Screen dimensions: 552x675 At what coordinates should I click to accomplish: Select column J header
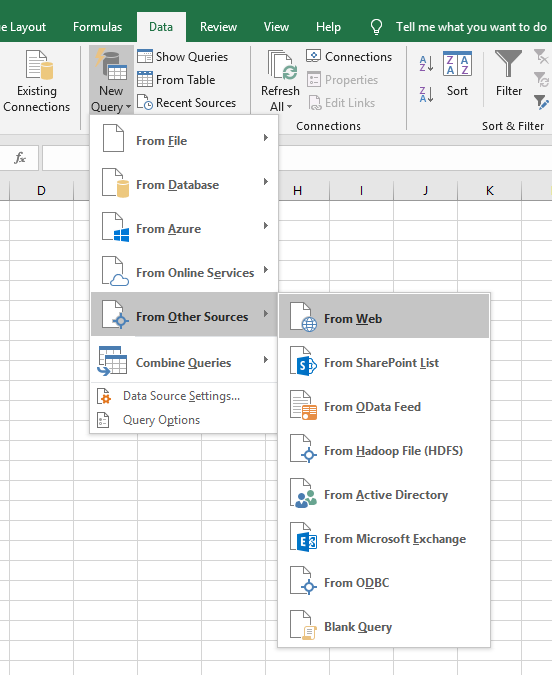point(425,190)
